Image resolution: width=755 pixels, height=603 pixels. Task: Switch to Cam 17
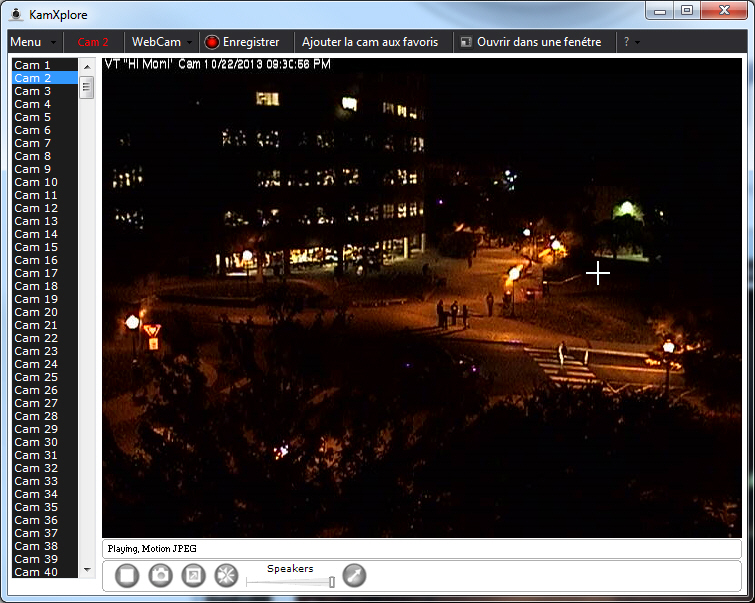pyautogui.click(x=45, y=273)
